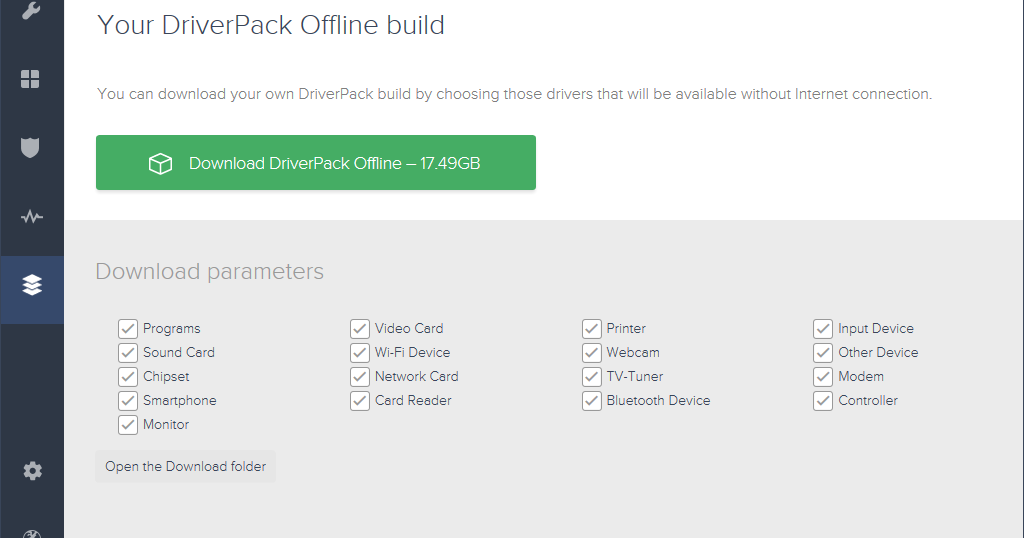Toggle the Input Device checkbox
The height and width of the screenshot is (538, 1024).
coord(823,328)
